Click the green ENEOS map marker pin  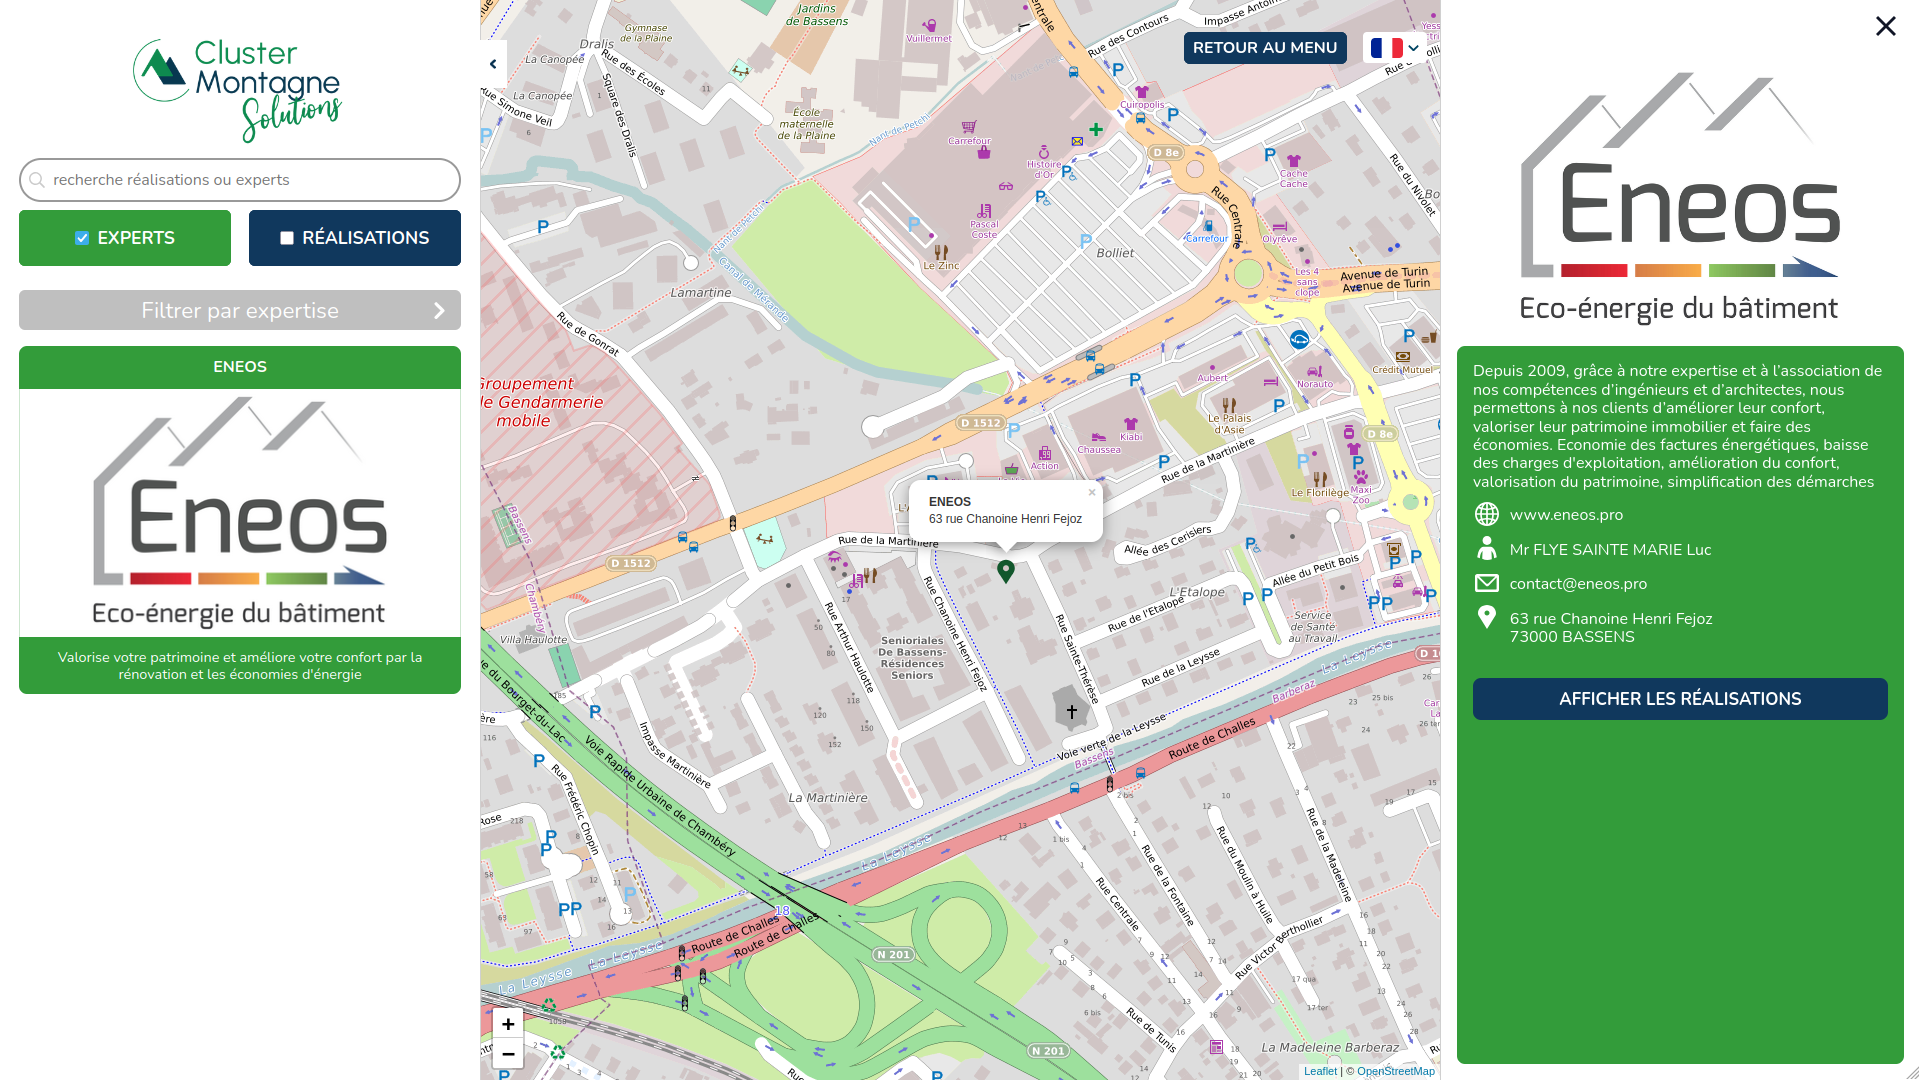1006,570
